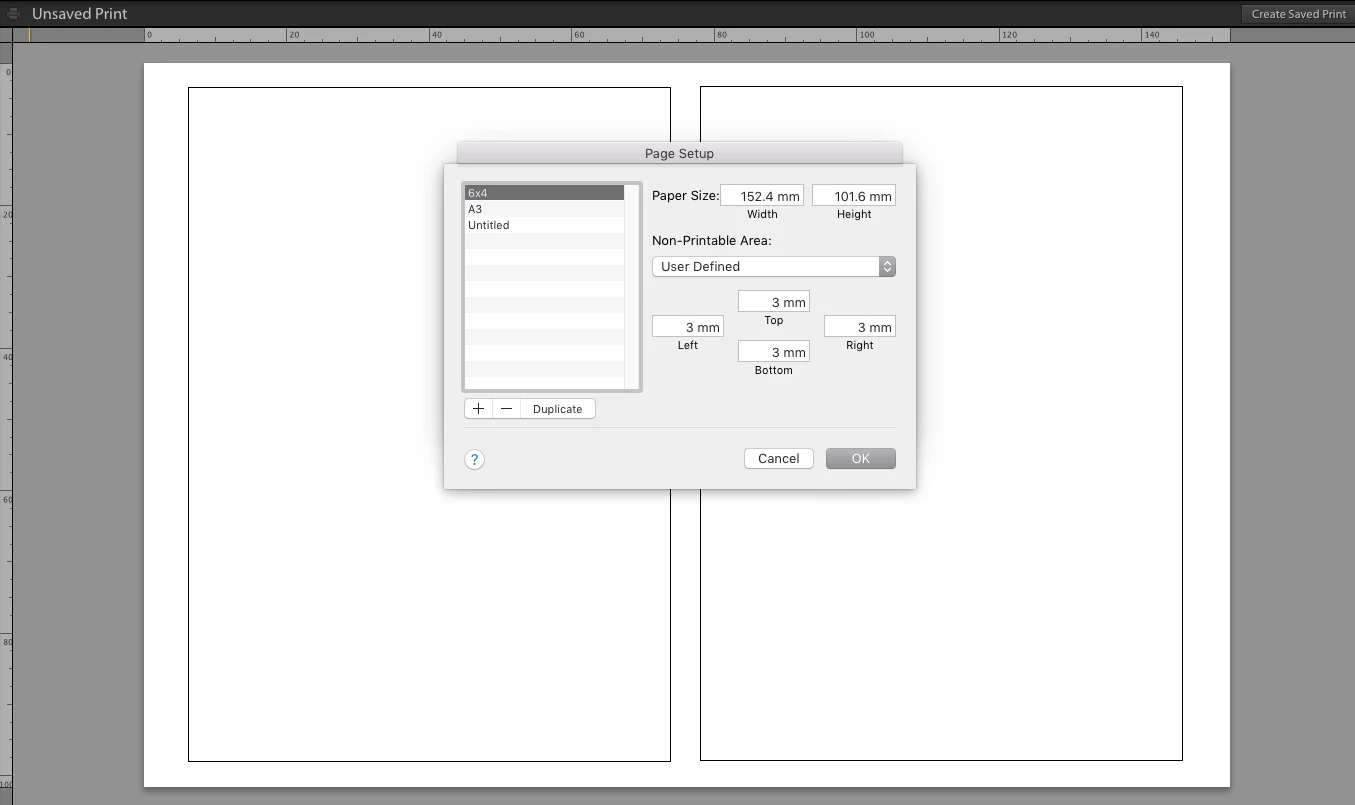The height and width of the screenshot is (805, 1355).
Task: Cancel the Page Setup dialog
Action: (x=778, y=458)
